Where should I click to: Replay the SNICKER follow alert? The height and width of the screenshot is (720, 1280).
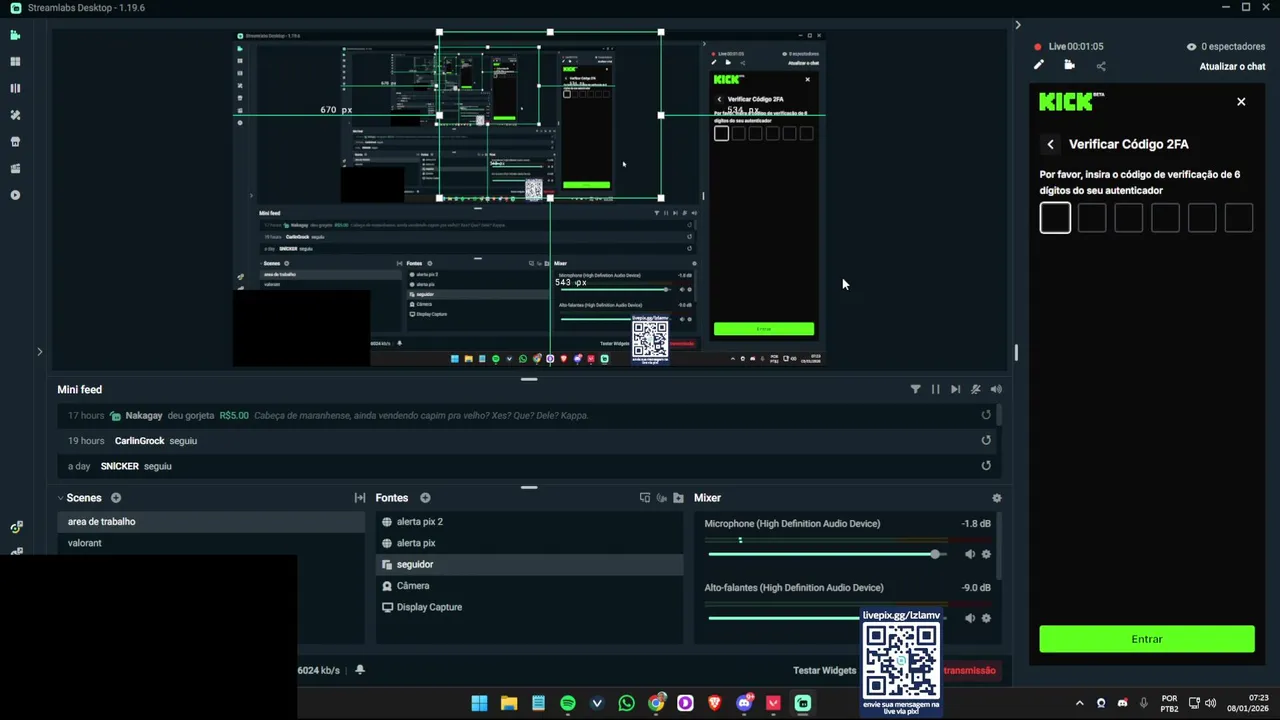(x=986, y=465)
